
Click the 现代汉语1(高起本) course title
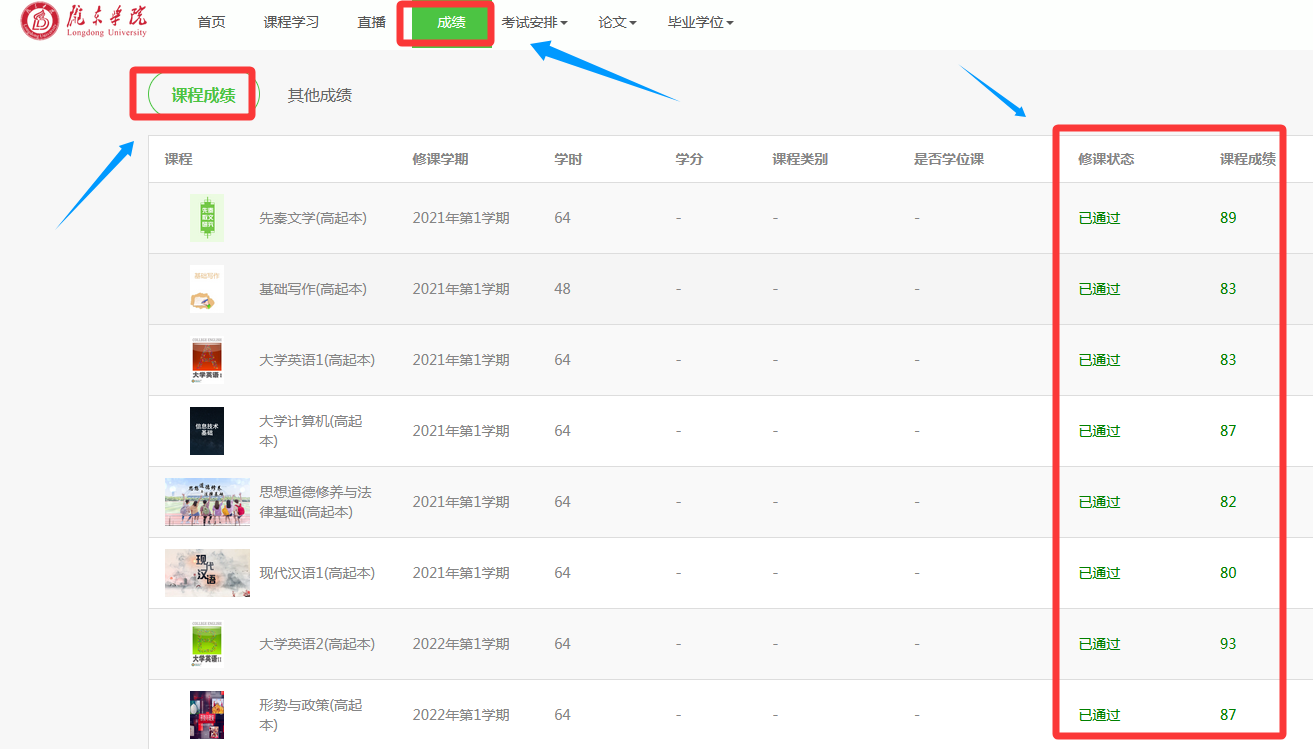317,573
